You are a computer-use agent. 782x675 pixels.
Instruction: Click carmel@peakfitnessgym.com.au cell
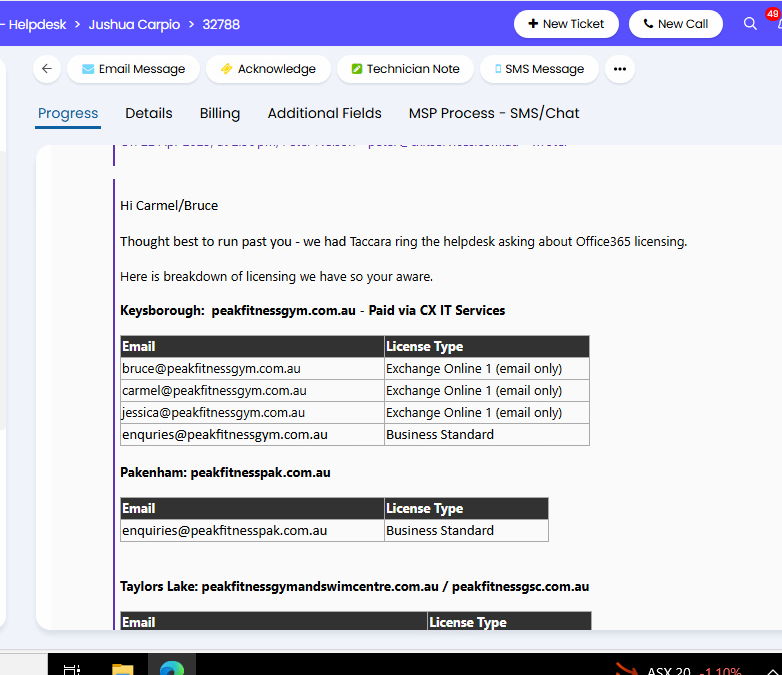pos(252,391)
